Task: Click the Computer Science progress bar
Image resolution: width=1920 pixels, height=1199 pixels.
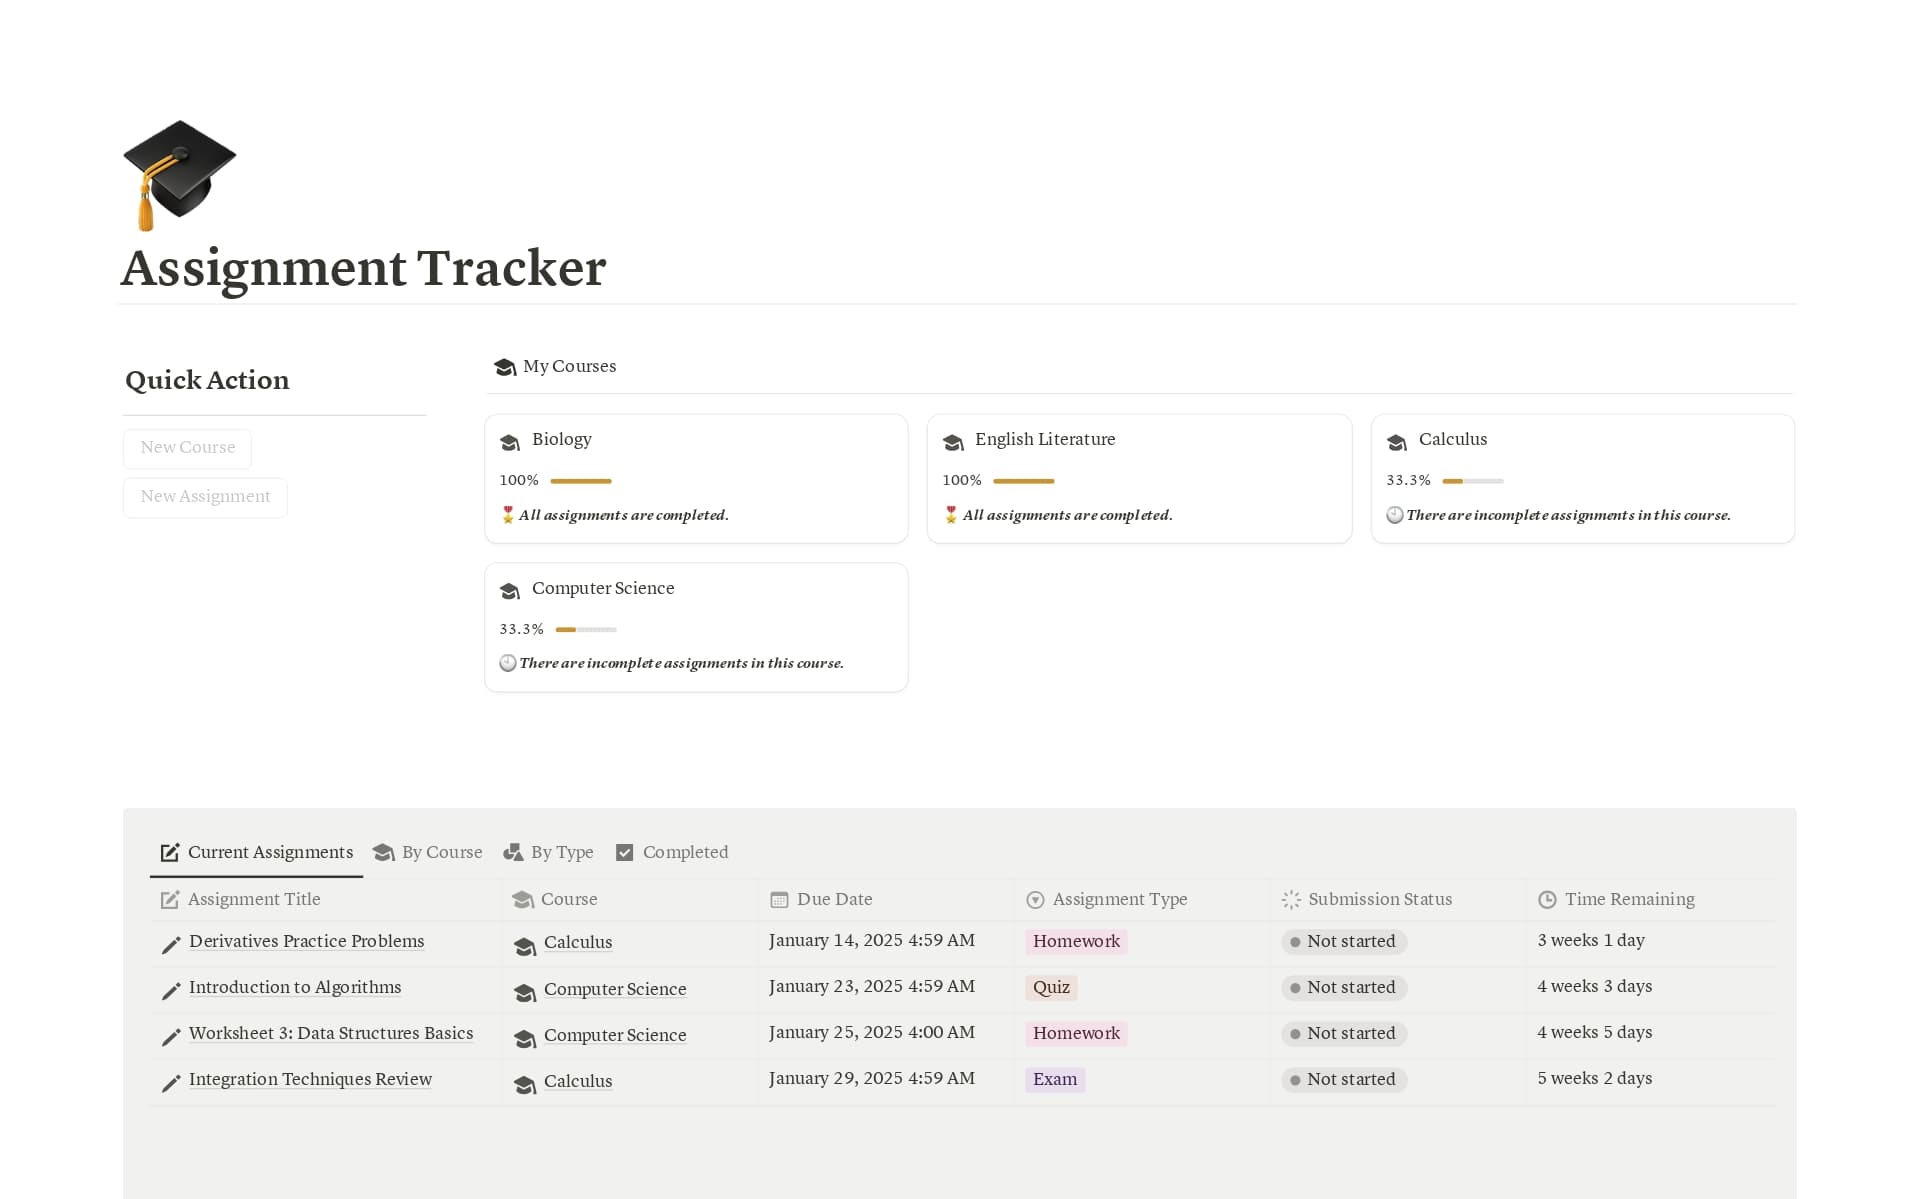Action: point(584,629)
